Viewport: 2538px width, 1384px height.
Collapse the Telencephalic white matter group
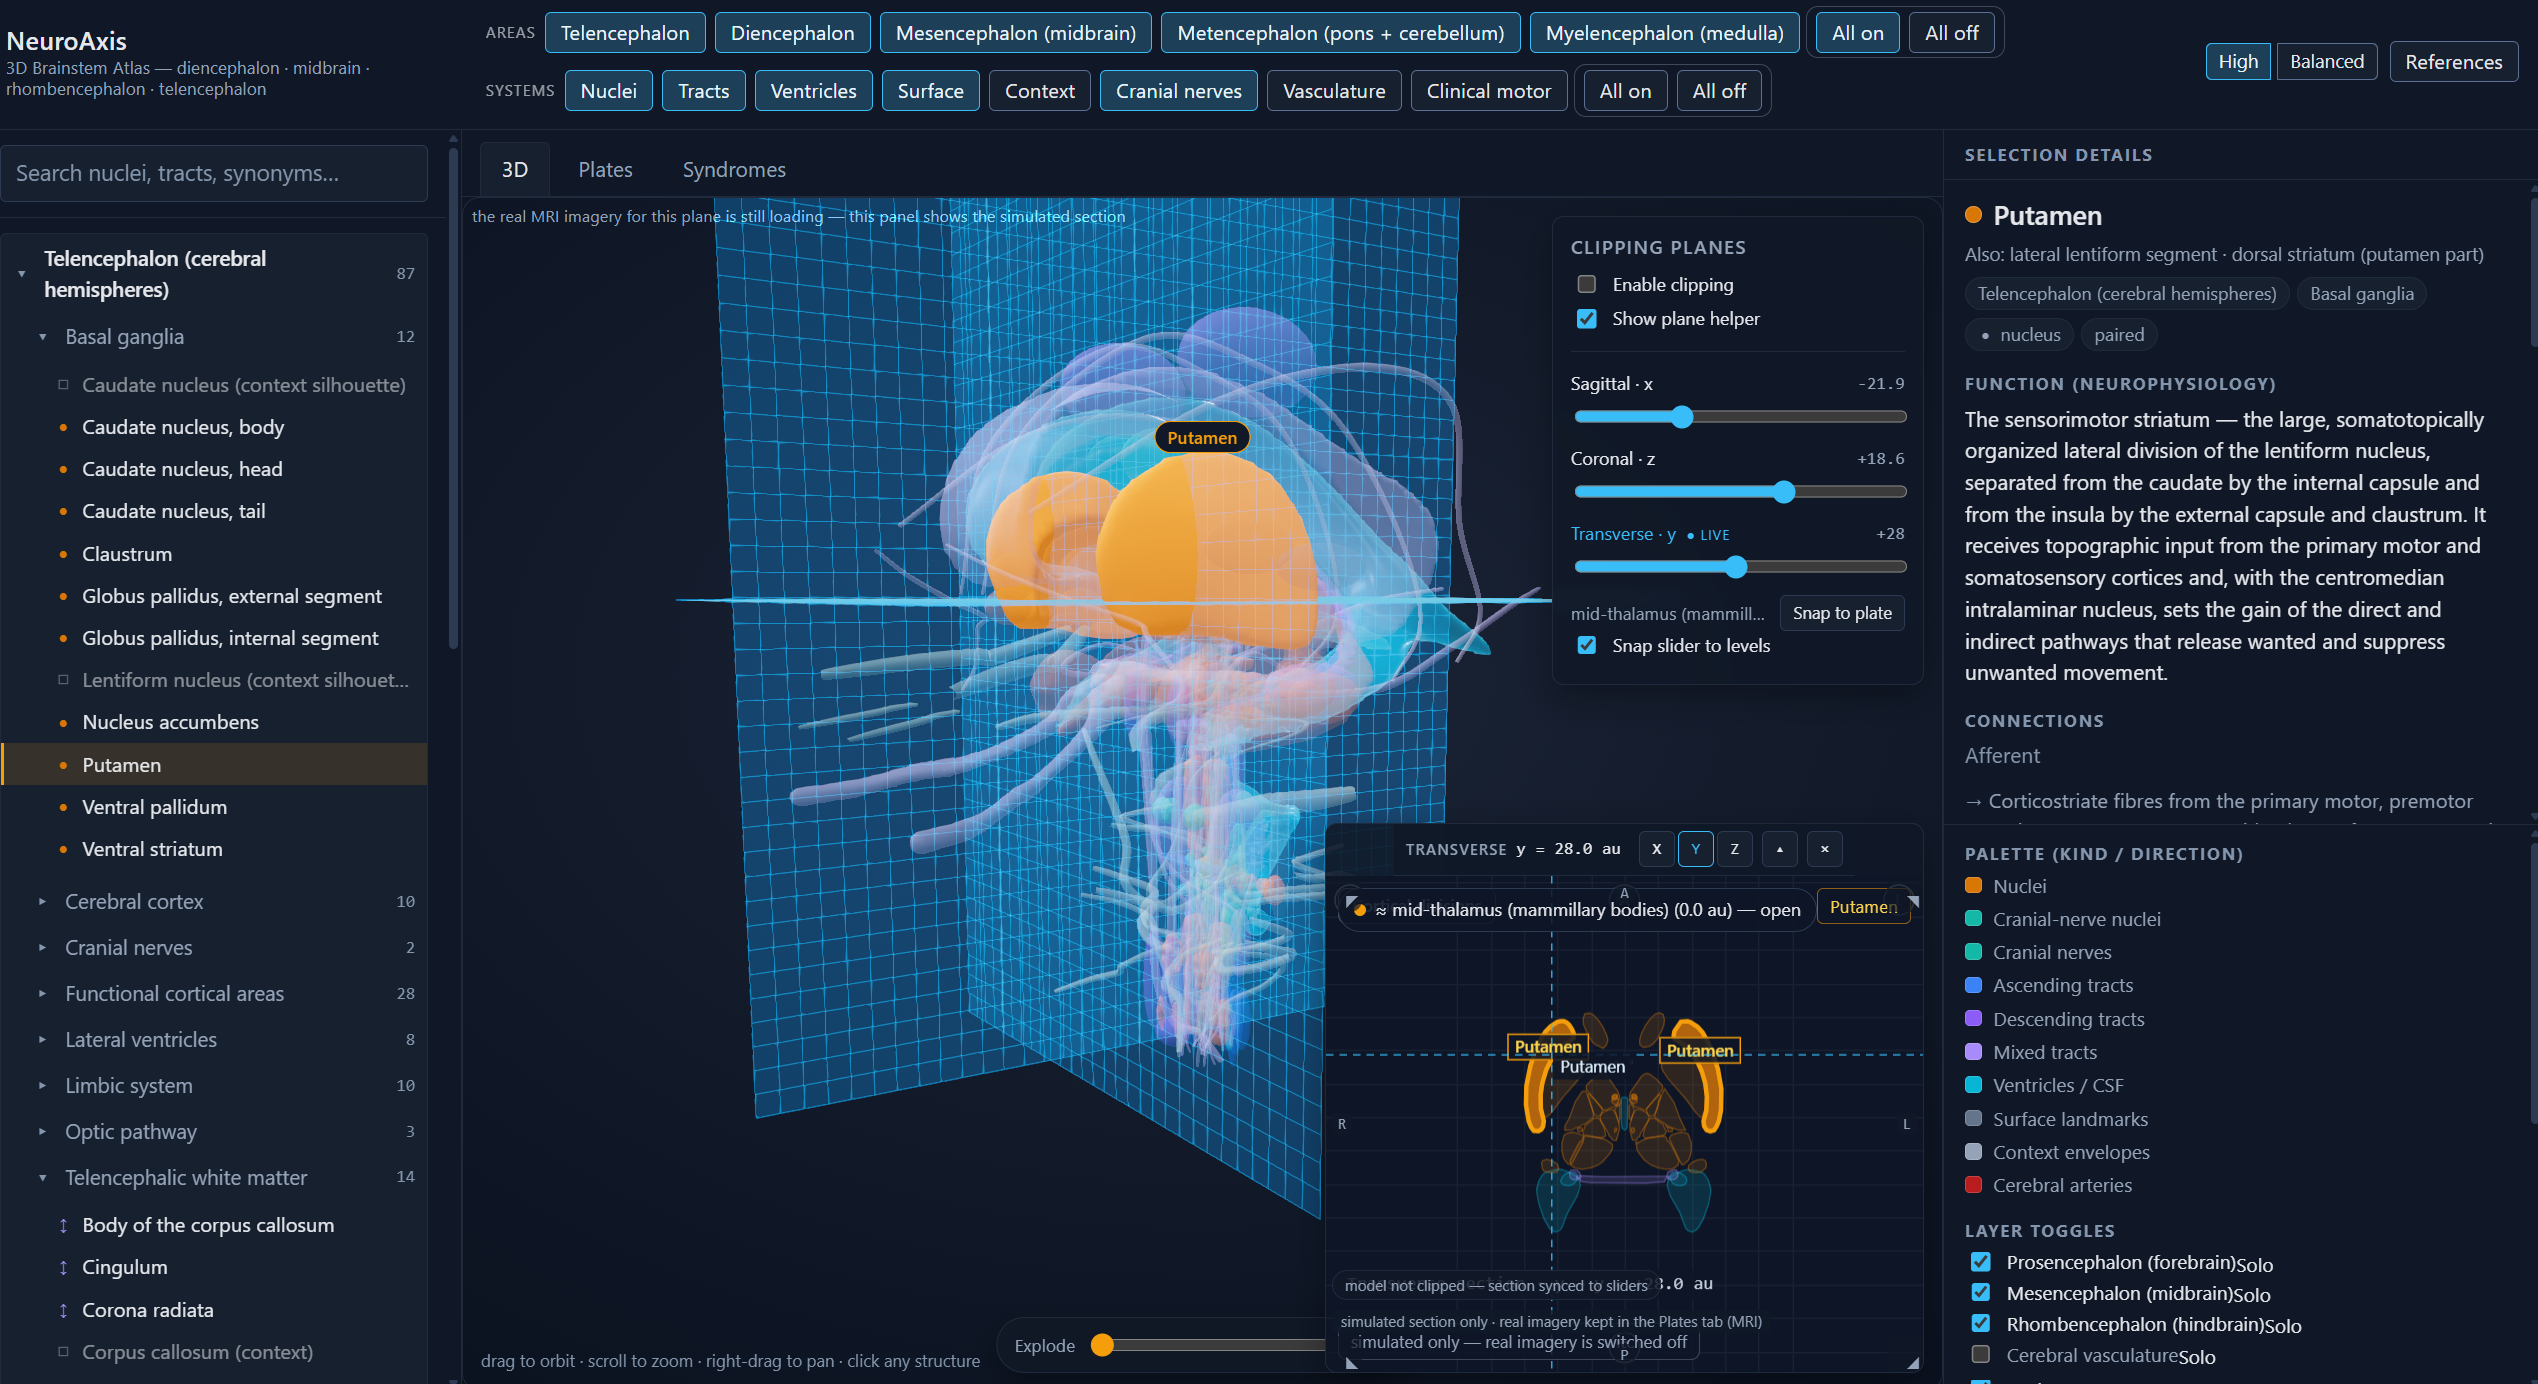tap(42, 1178)
